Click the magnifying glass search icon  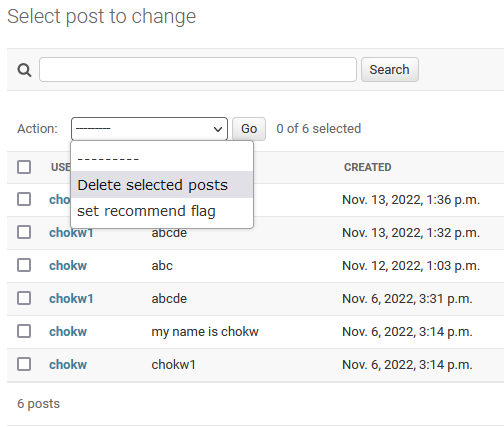[x=24, y=70]
